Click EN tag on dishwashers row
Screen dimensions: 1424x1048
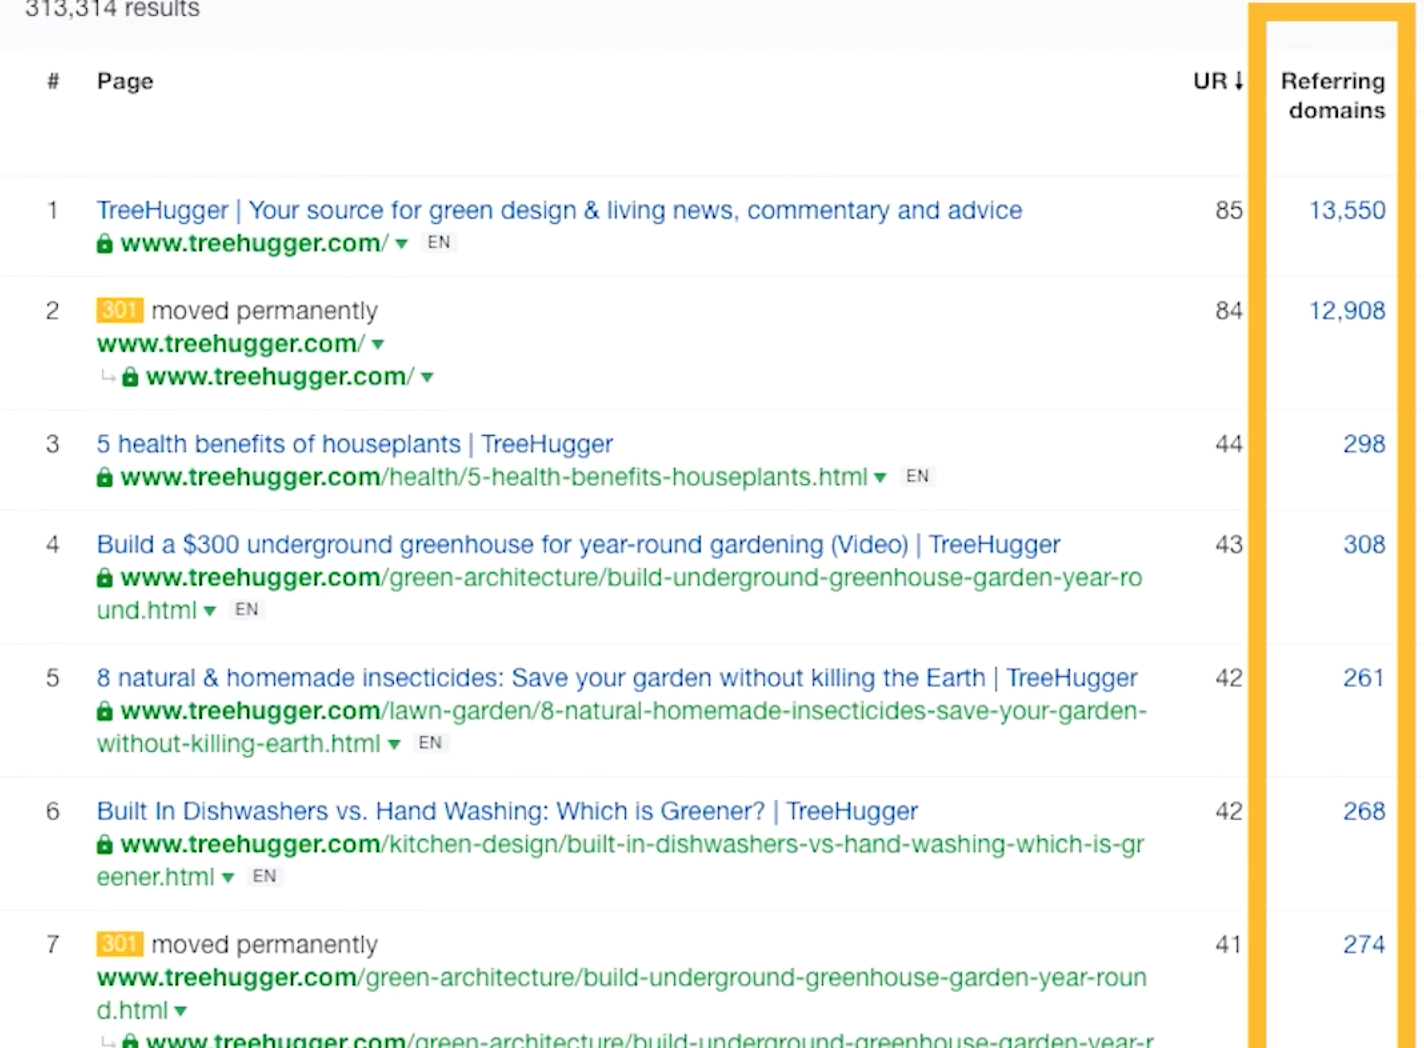pyautogui.click(x=264, y=876)
